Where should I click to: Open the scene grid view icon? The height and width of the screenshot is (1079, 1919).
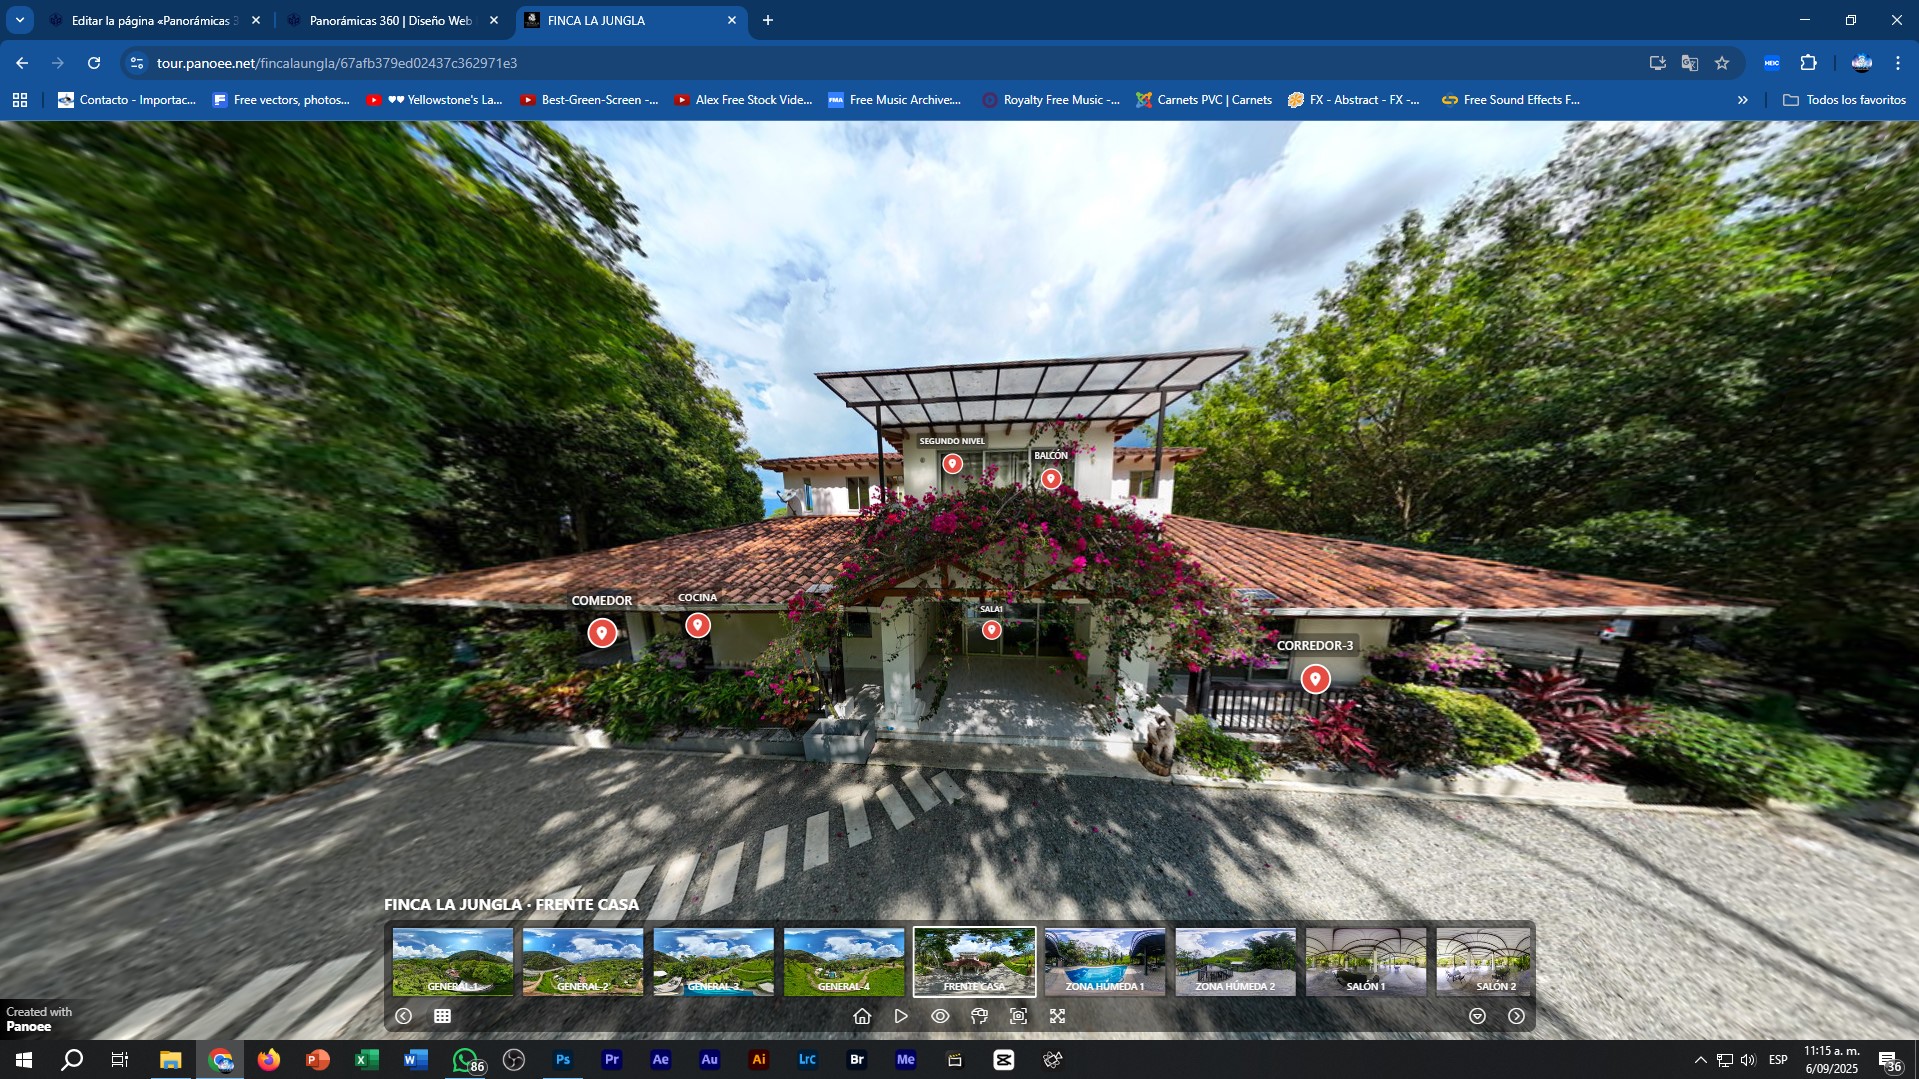pyautogui.click(x=442, y=1016)
